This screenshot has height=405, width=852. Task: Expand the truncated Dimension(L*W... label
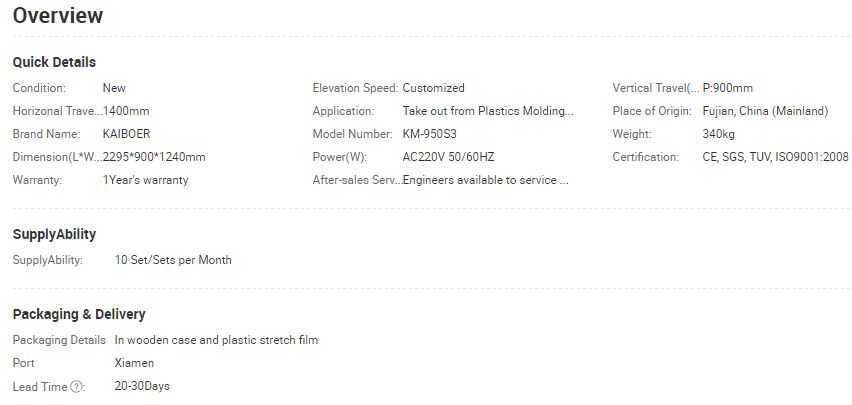58,157
